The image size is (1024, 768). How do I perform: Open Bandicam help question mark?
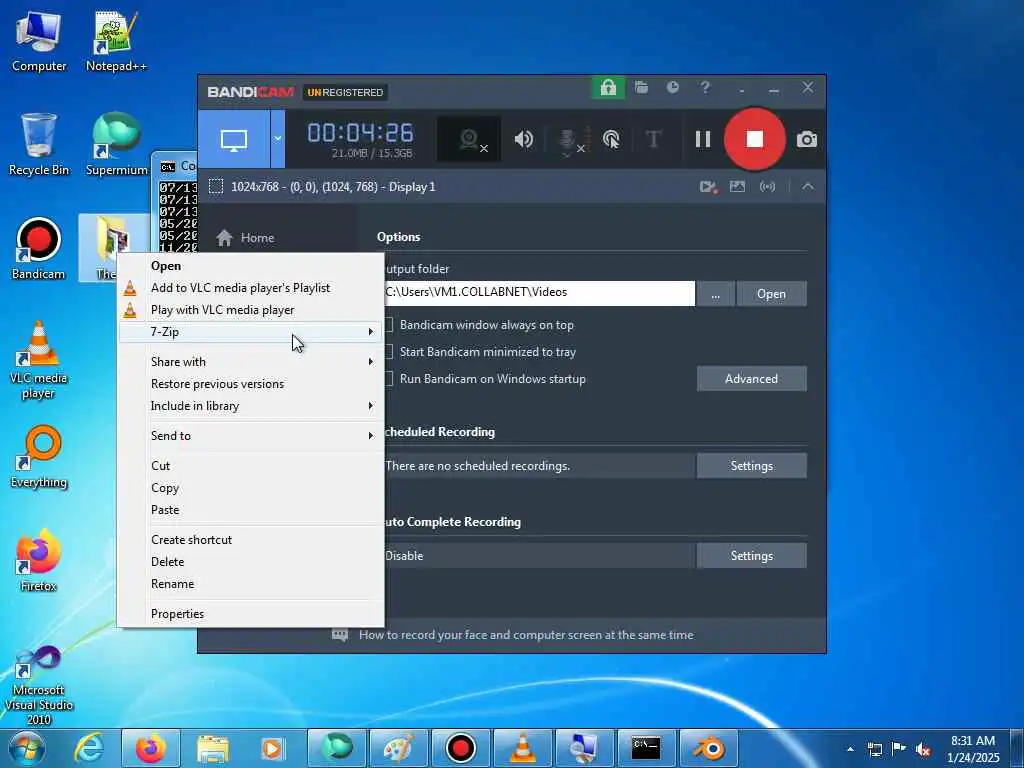coord(705,88)
